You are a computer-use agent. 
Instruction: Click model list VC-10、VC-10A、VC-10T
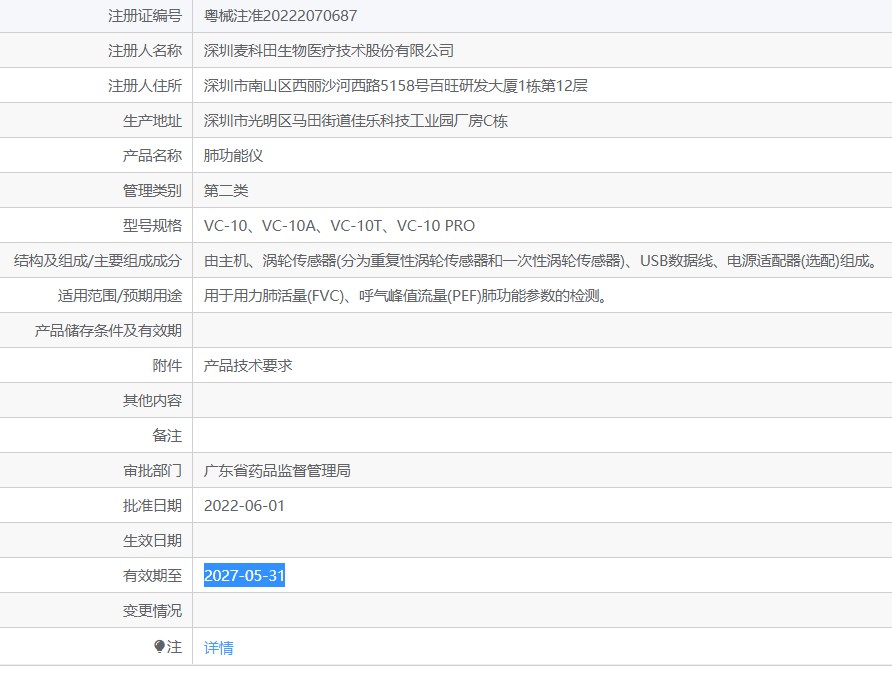pyautogui.click(x=293, y=226)
